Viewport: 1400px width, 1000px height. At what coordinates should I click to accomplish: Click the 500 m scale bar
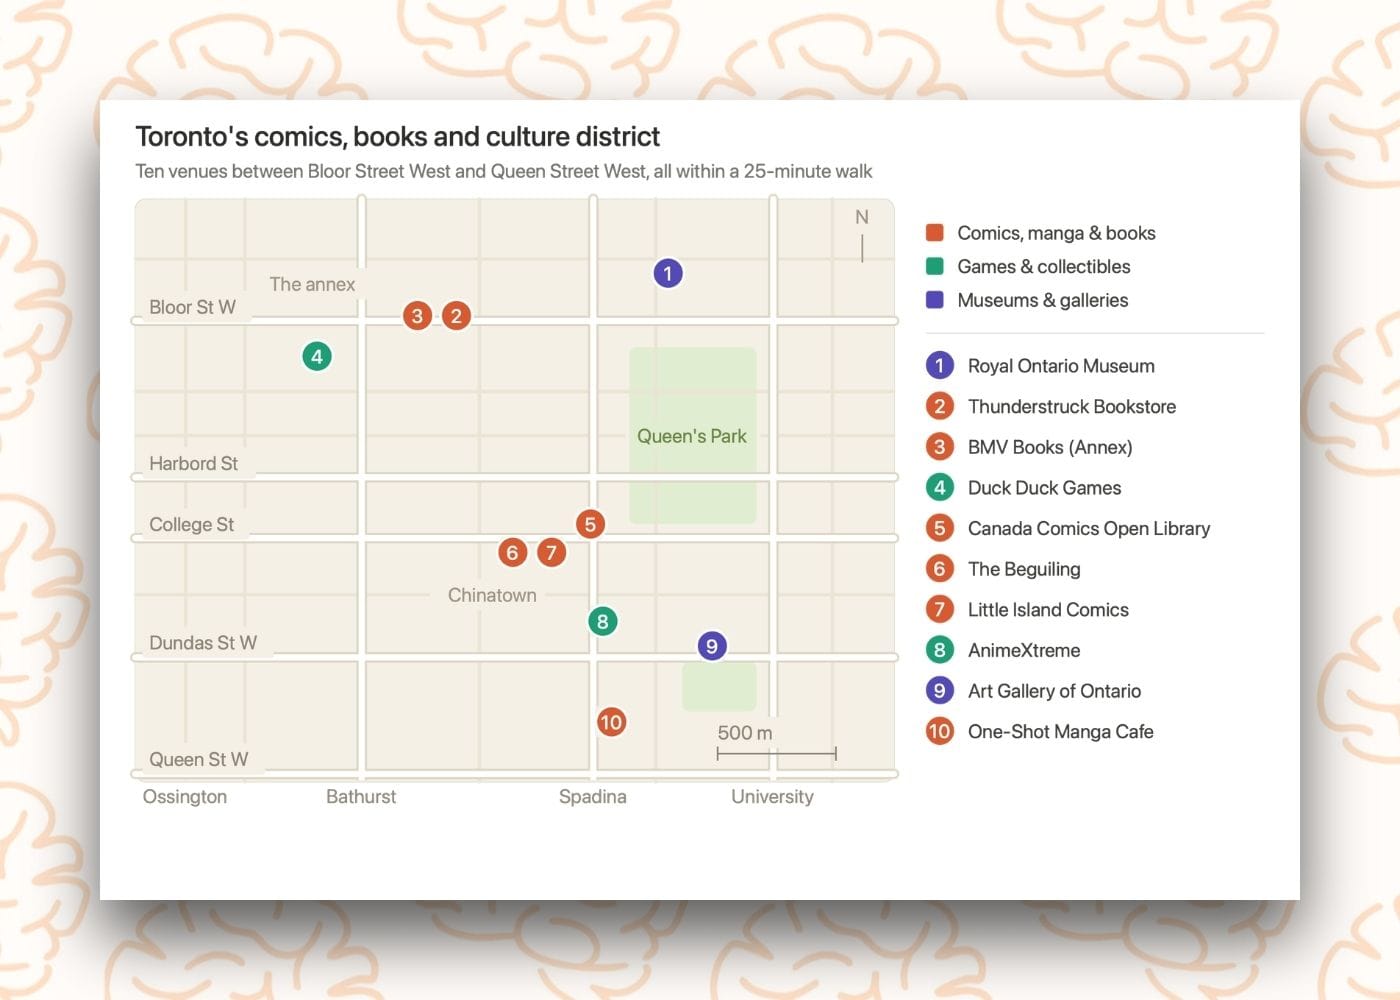[x=776, y=752]
